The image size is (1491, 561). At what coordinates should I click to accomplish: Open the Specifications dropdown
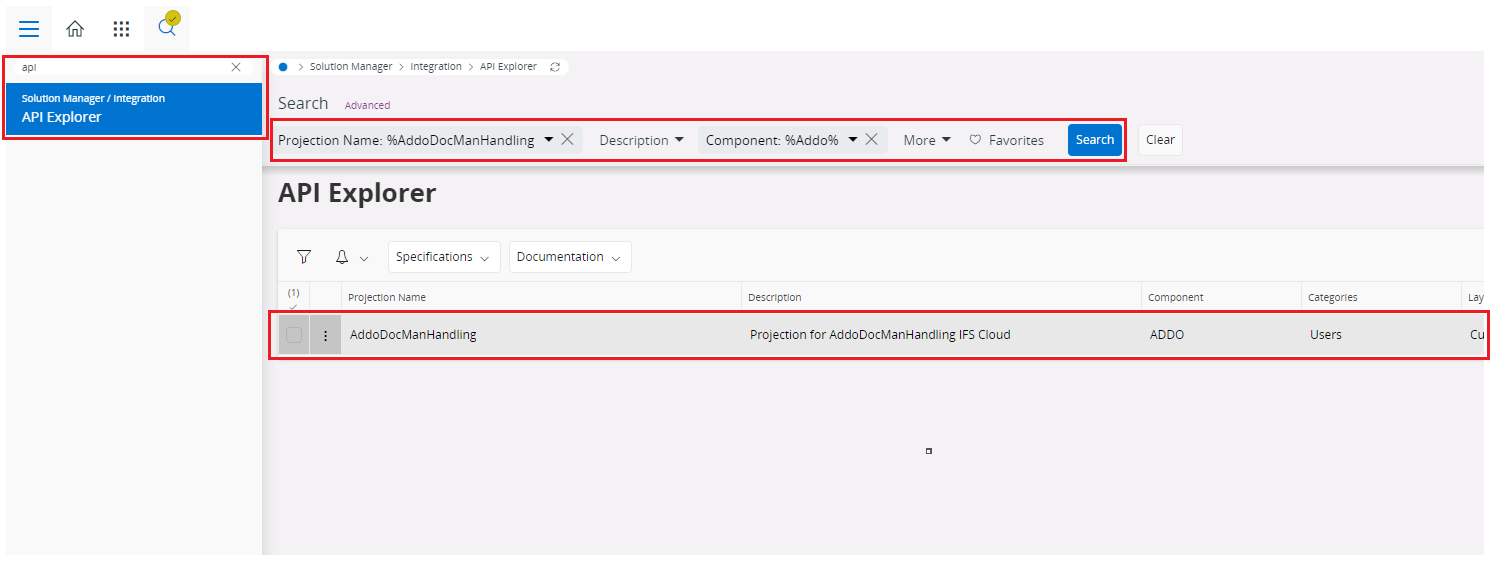(444, 257)
